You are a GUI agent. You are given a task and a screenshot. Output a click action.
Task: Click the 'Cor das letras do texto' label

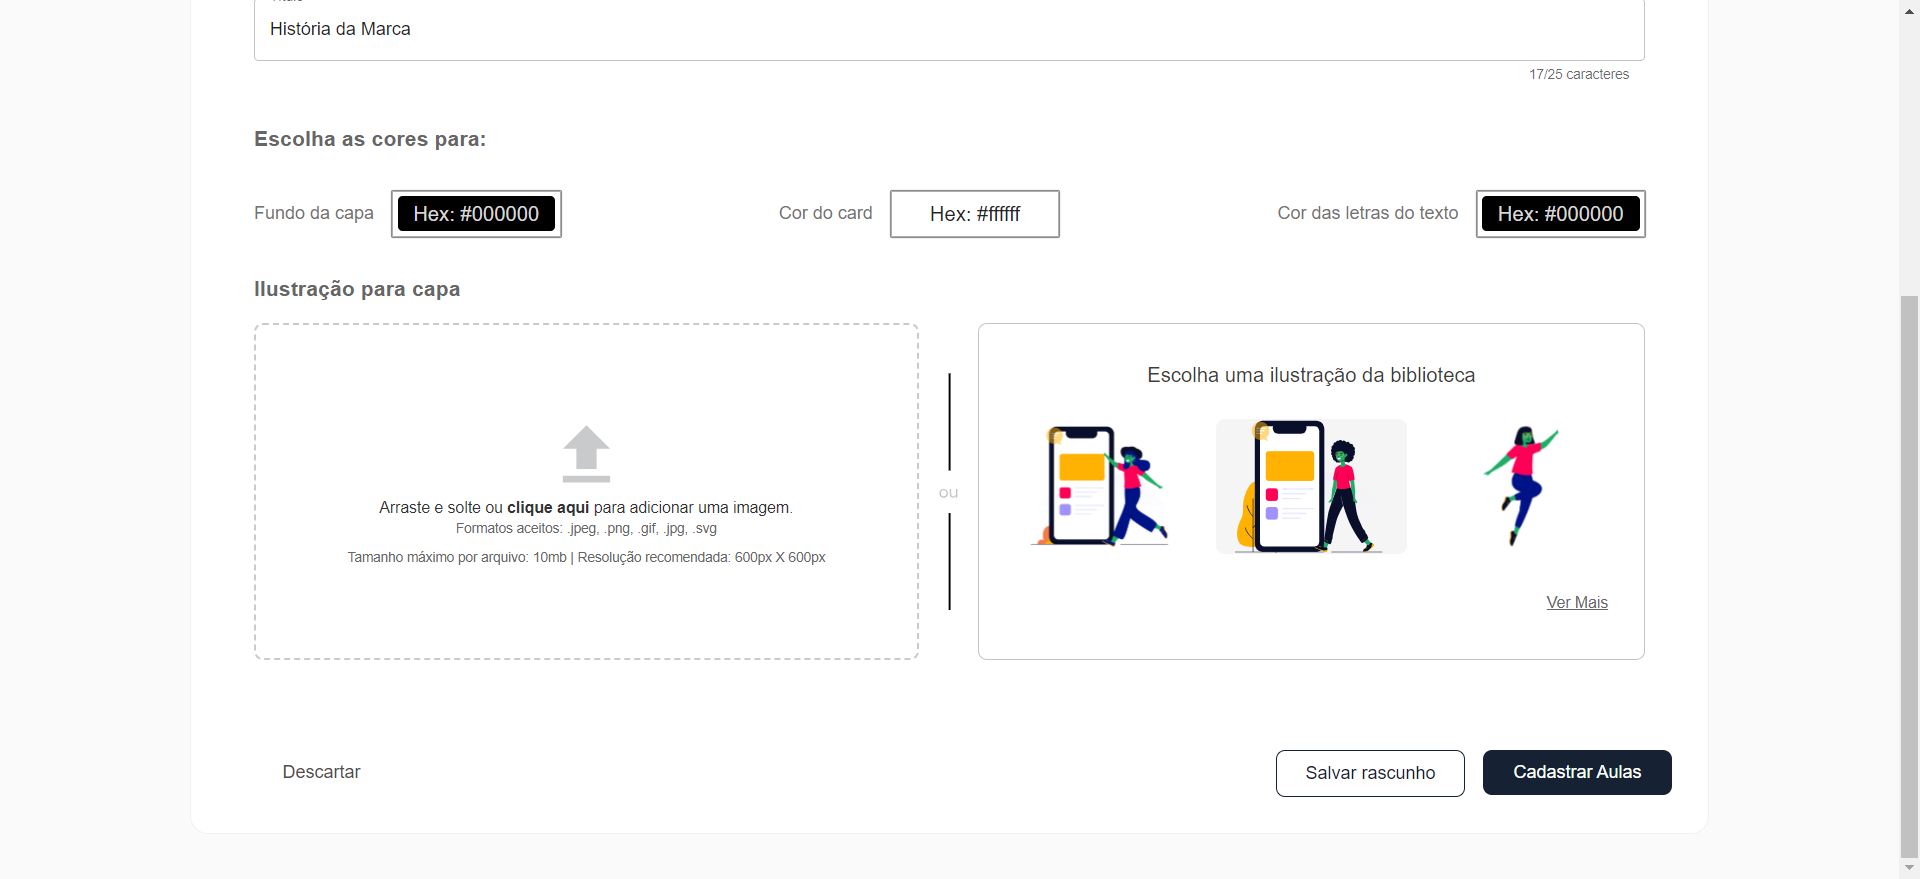point(1368,213)
